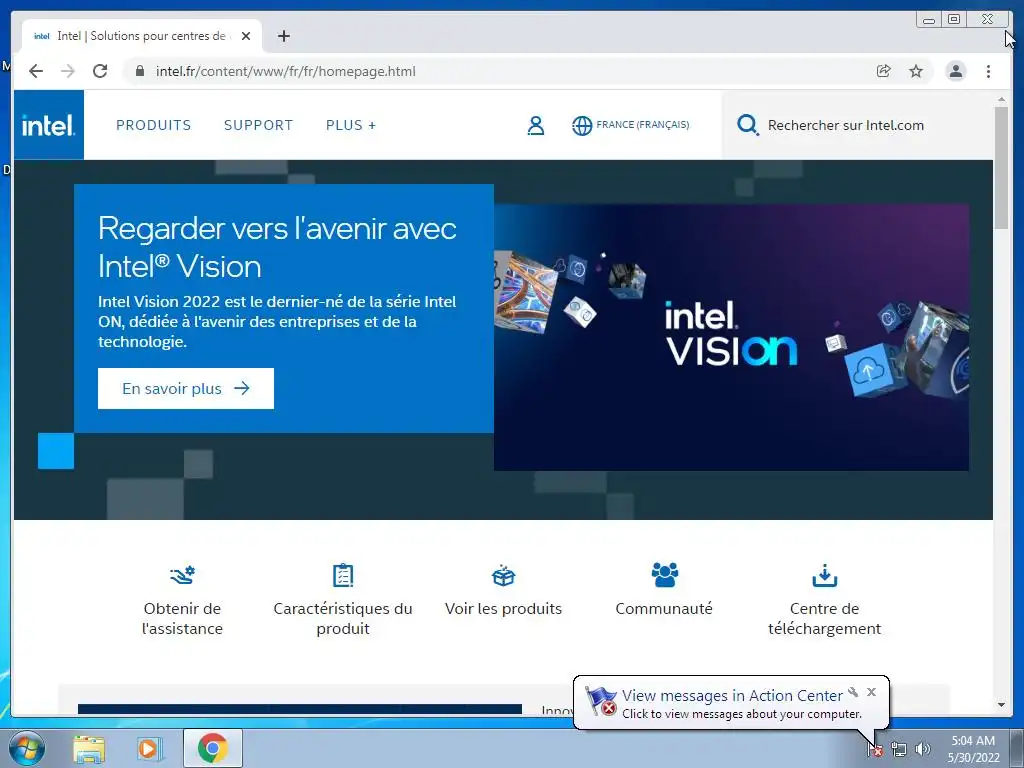This screenshot has height=768, width=1024.
Task: Open the Intel account sign-in icon
Action: click(x=536, y=125)
